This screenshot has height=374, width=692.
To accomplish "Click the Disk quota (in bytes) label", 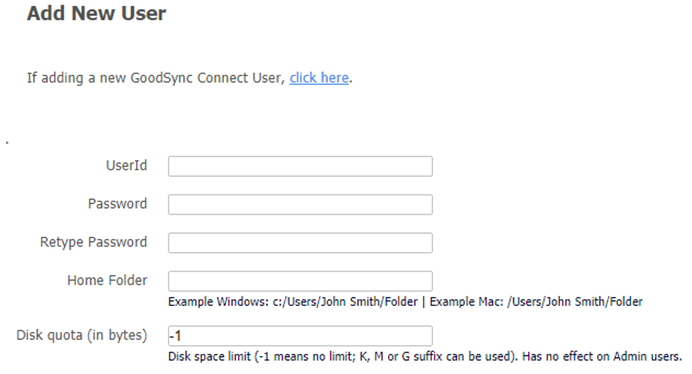I will point(82,335).
